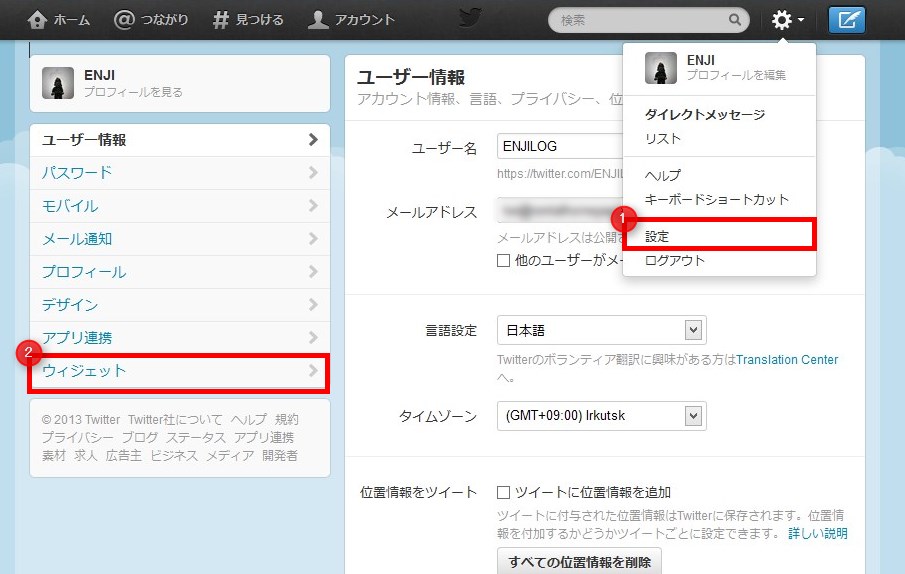Image resolution: width=905 pixels, height=574 pixels.
Task: Click プライバシー footer link
Action: (x=77, y=438)
